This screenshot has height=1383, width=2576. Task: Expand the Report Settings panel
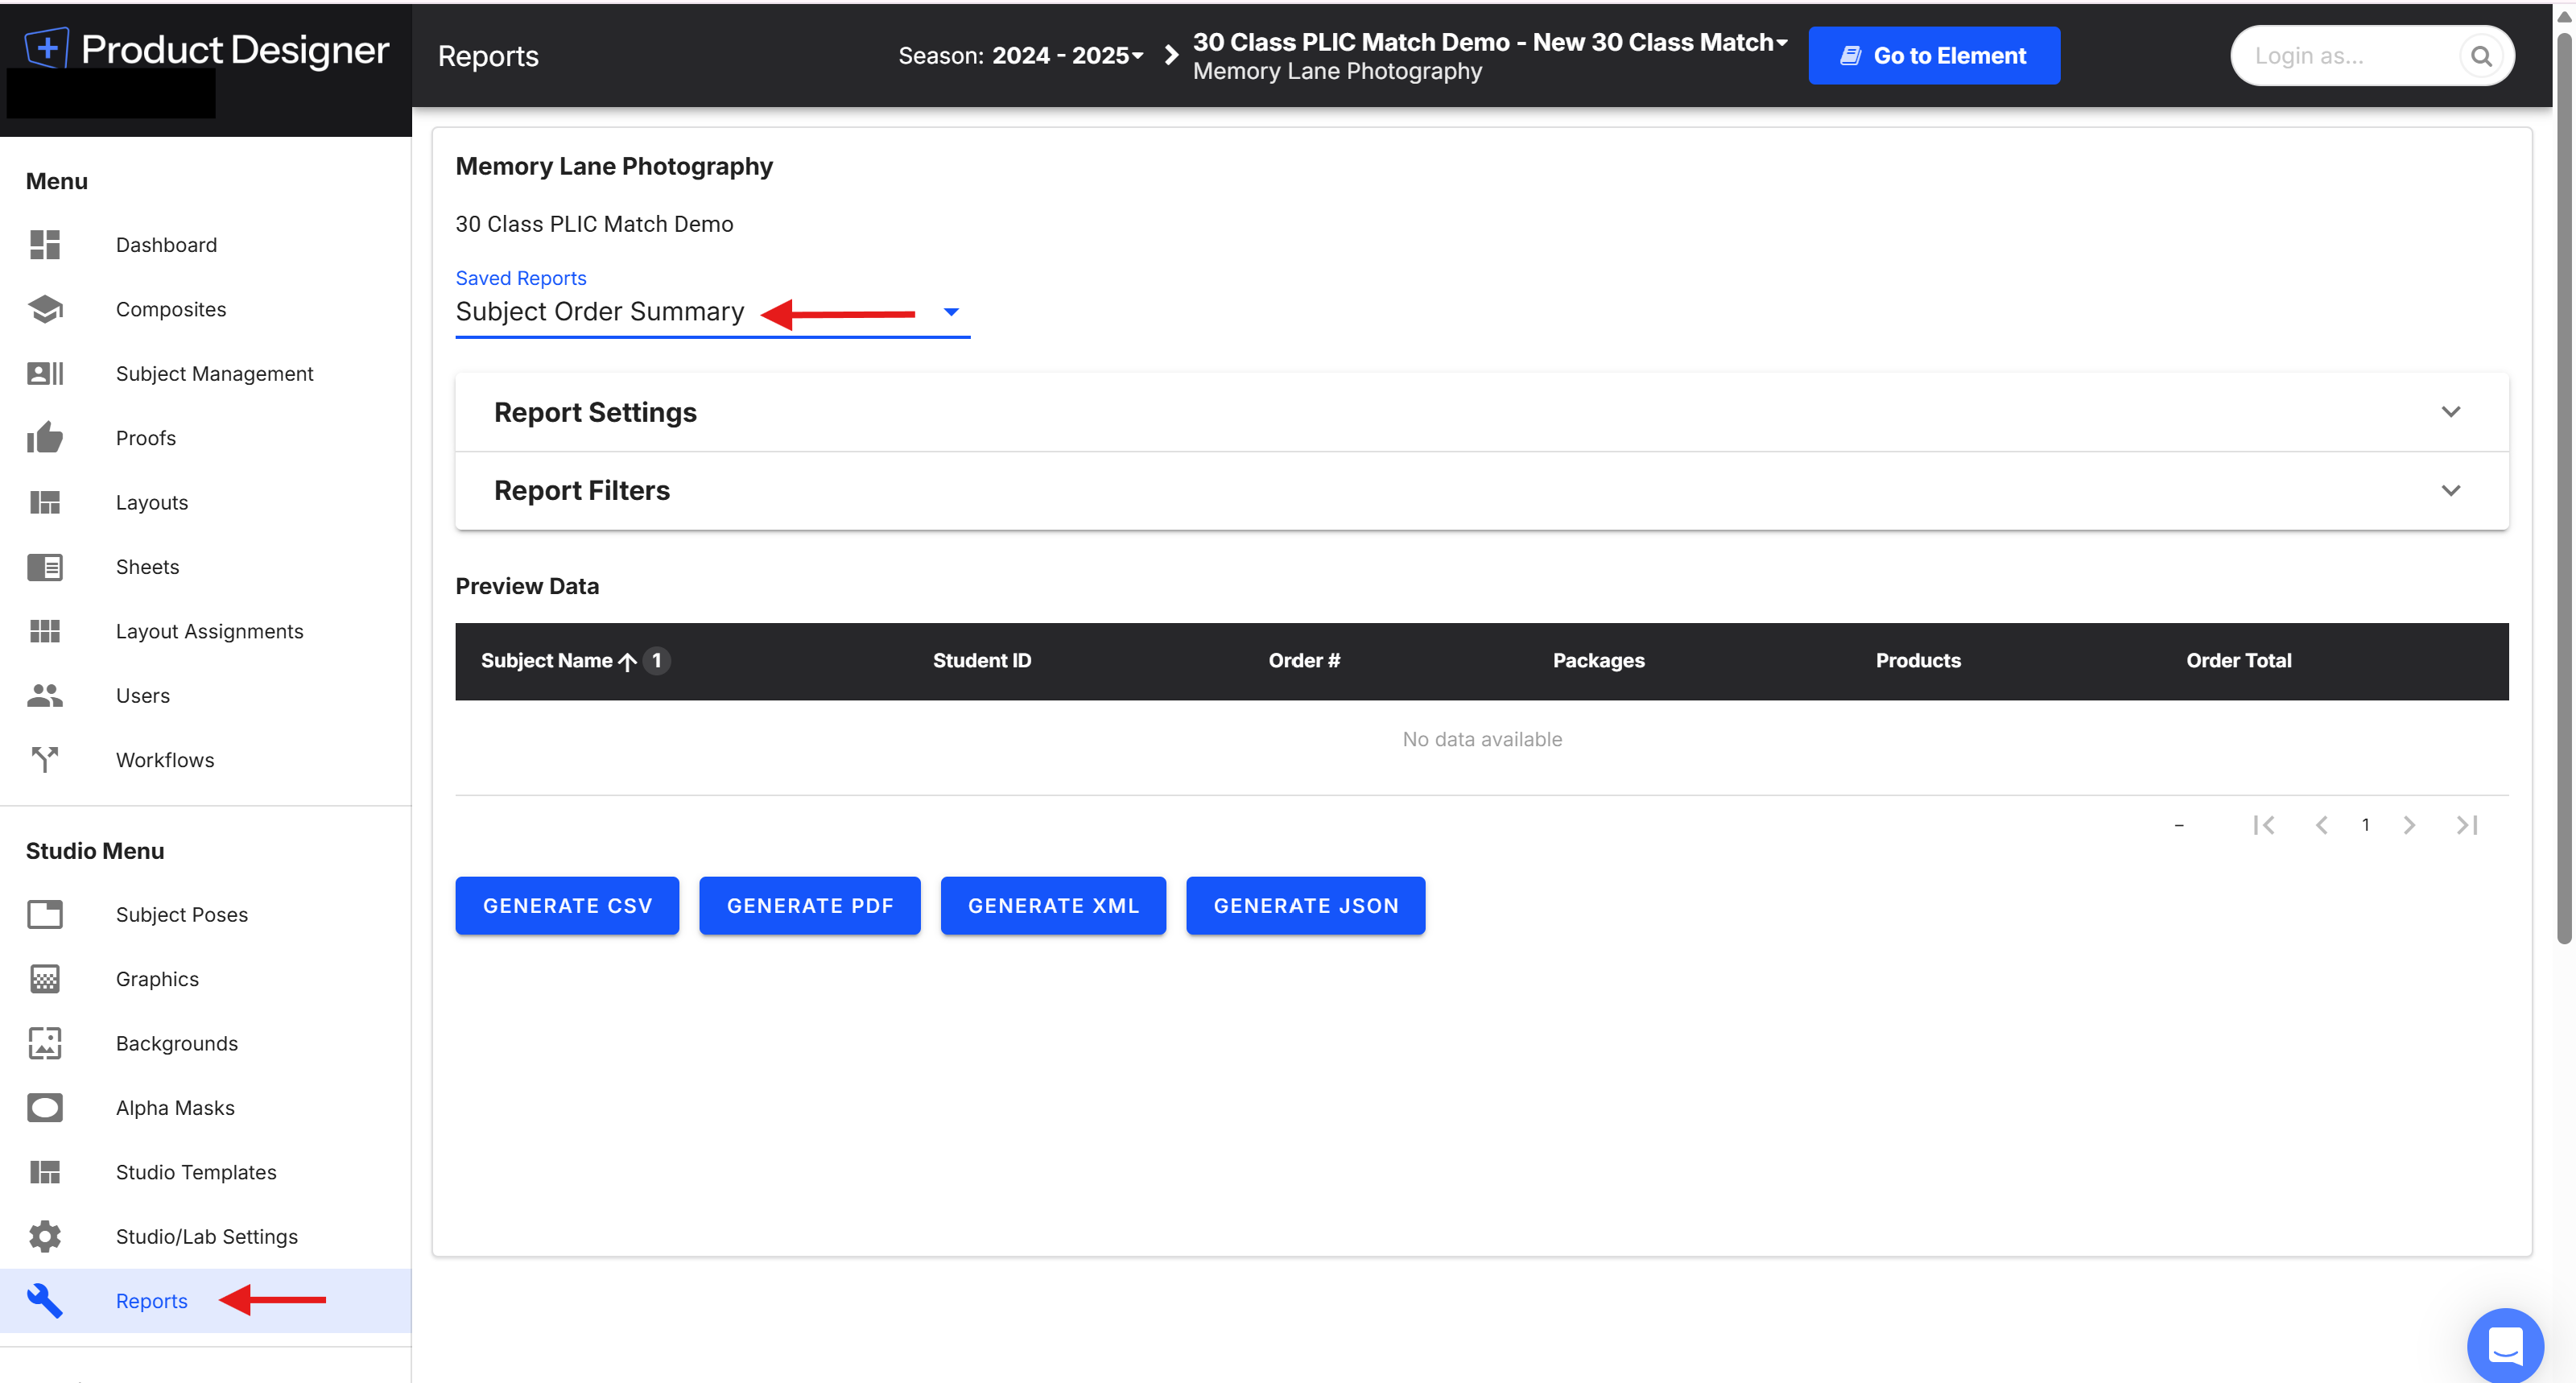(x=1481, y=412)
